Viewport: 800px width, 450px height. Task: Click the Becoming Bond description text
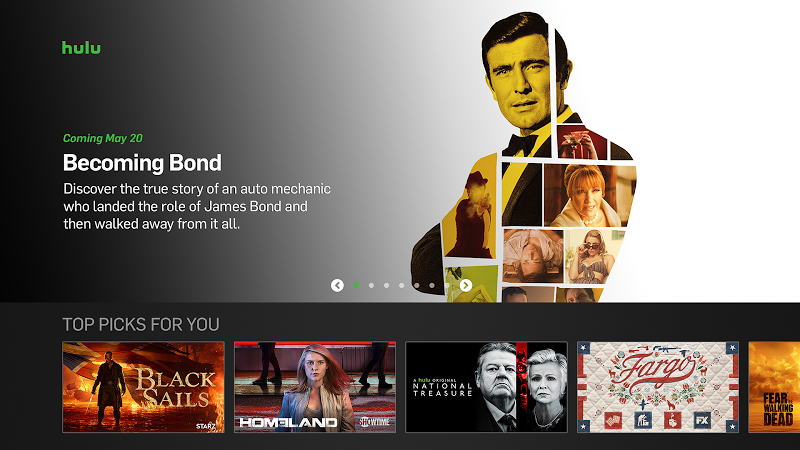click(x=197, y=206)
